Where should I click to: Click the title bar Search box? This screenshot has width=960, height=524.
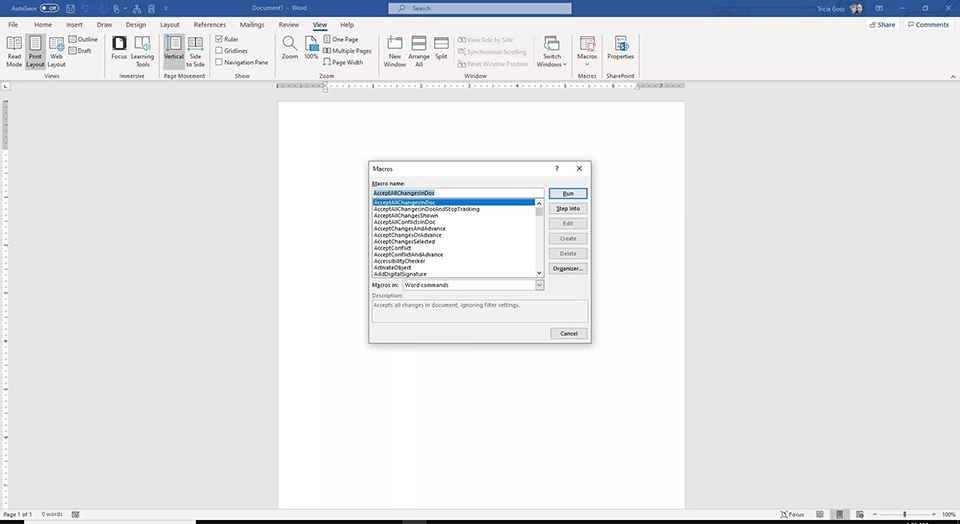pyautogui.click(x=480, y=9)
